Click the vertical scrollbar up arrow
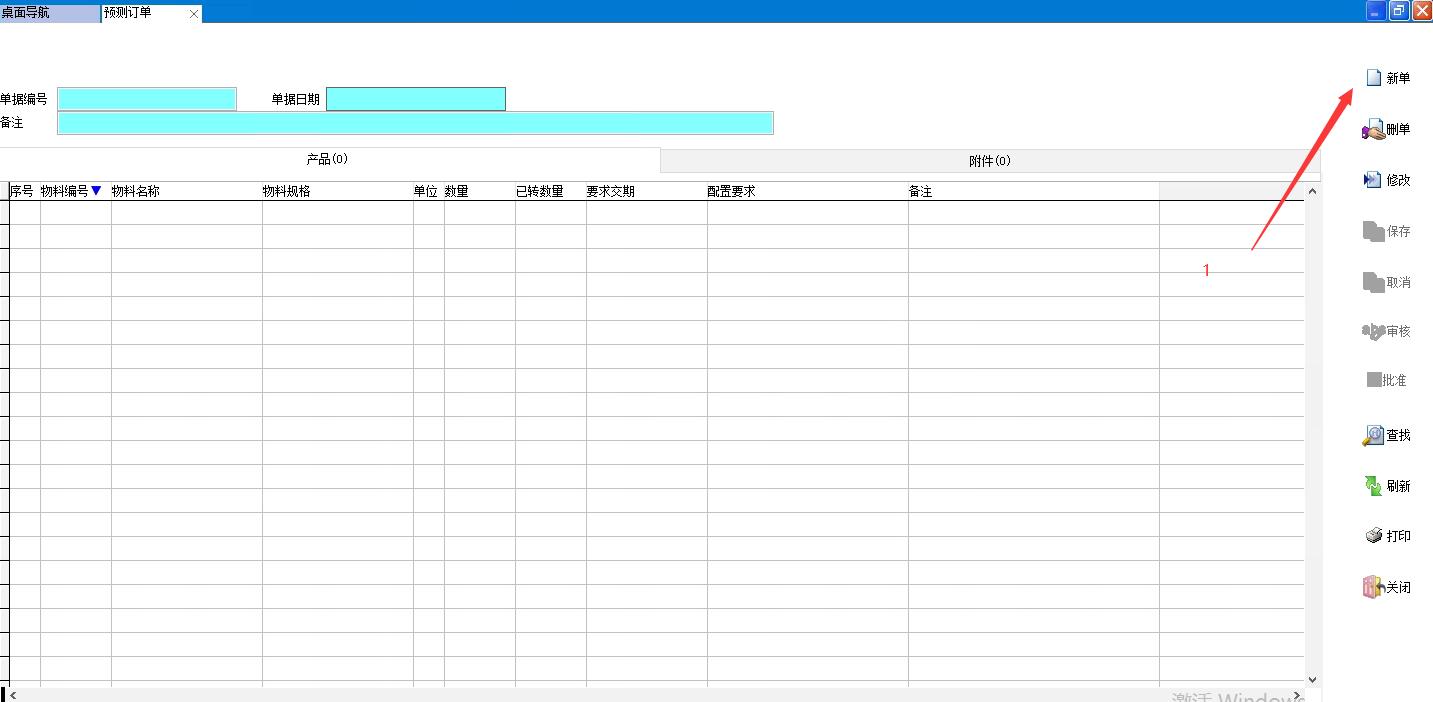The image size is (1433, 702). click(1312, 191)
